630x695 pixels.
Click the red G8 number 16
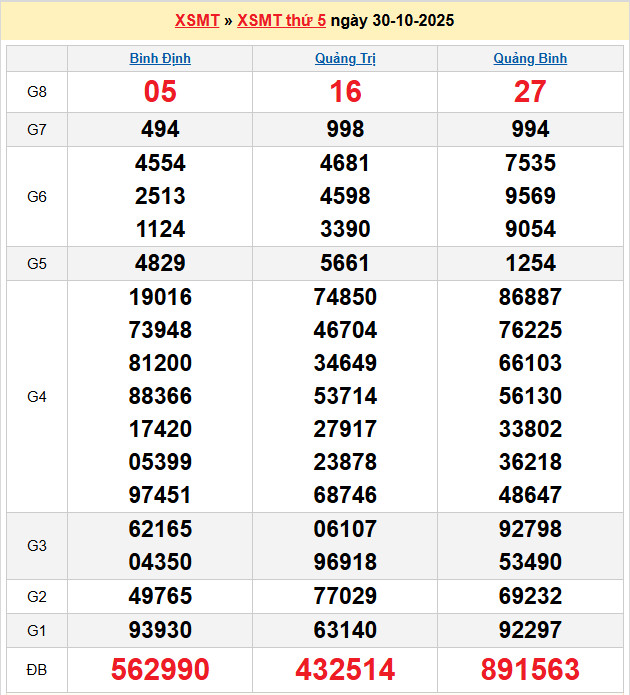pyautogui.click(x=345, y=92)
